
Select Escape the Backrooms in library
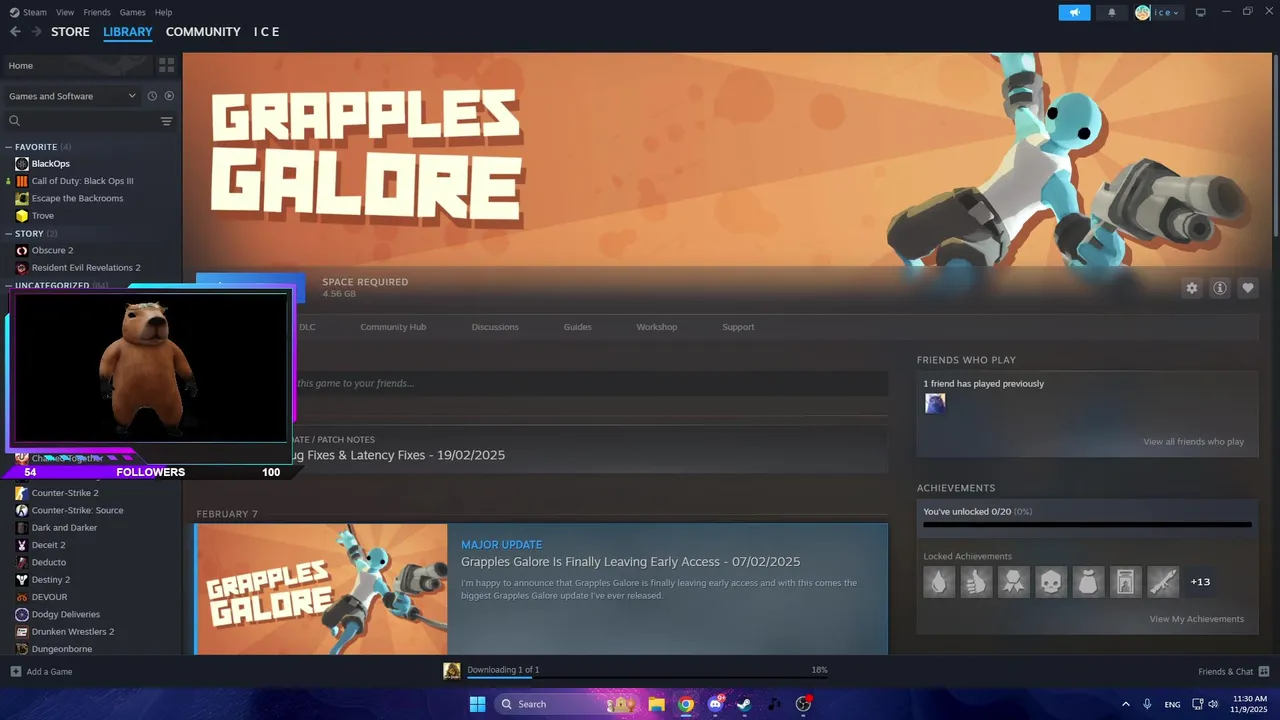point(77,198)
